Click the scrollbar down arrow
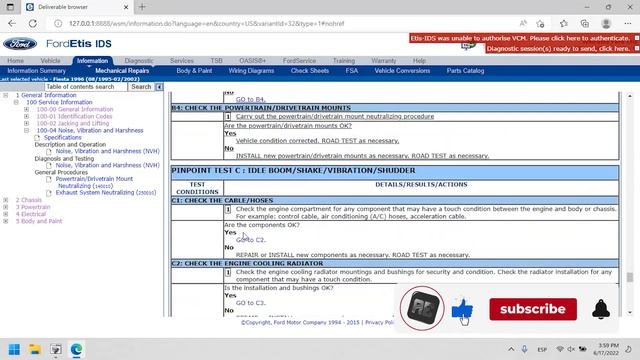 coord(630,313)
